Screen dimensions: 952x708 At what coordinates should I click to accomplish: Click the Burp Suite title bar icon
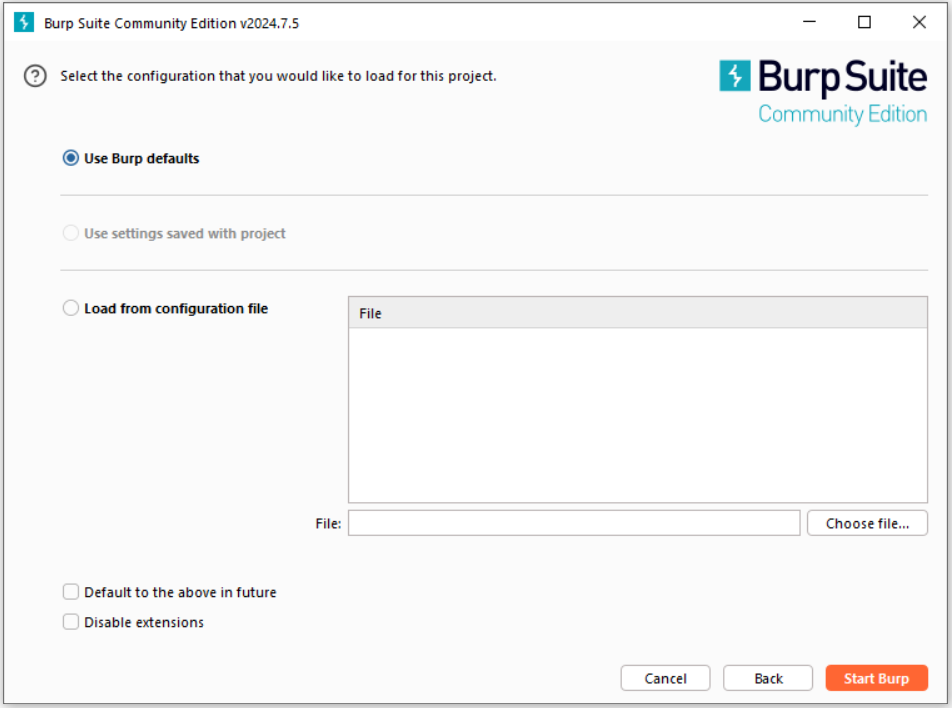(x=24, y=22)
